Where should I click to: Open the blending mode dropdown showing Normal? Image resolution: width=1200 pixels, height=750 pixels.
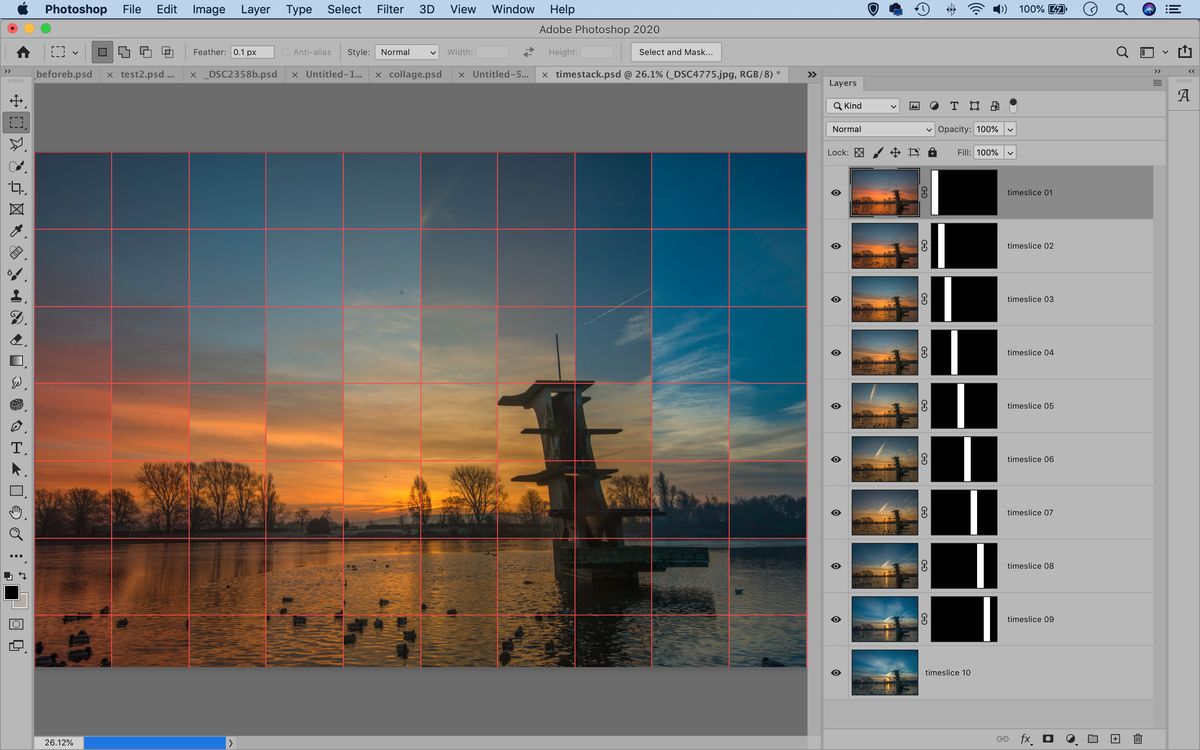[878, 128]
